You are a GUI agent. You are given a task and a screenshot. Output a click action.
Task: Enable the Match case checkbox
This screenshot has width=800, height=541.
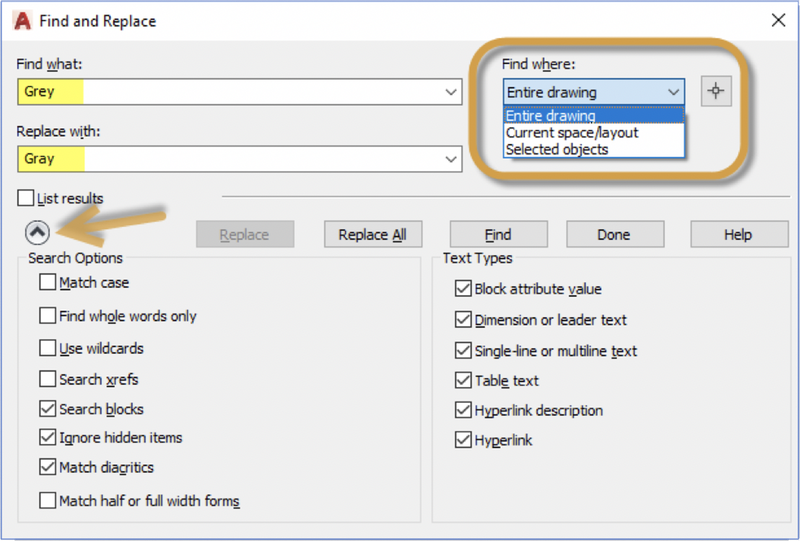48,283
